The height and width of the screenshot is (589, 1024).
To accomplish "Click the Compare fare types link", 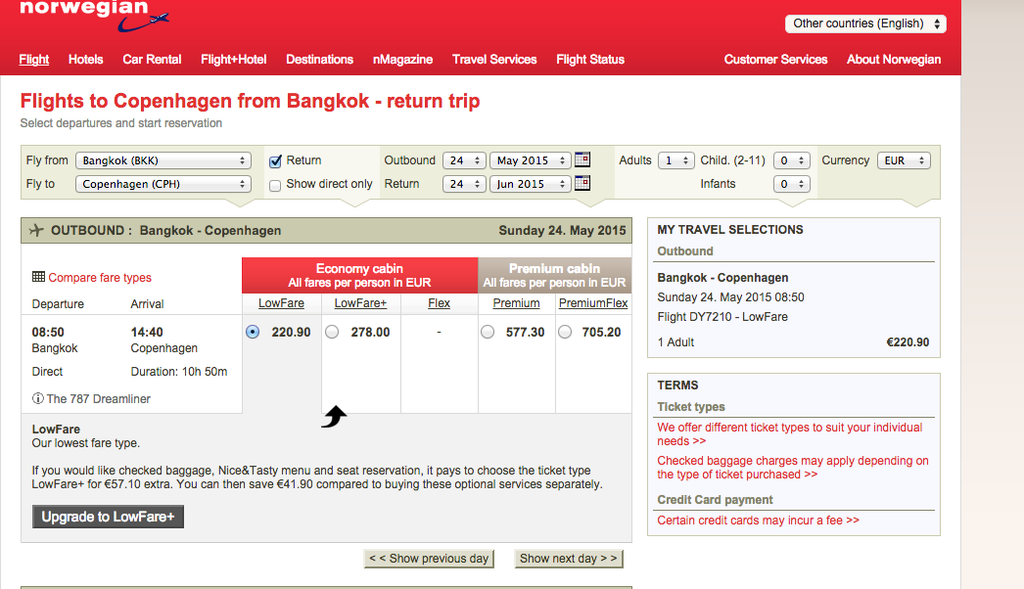I will [100, 278].
